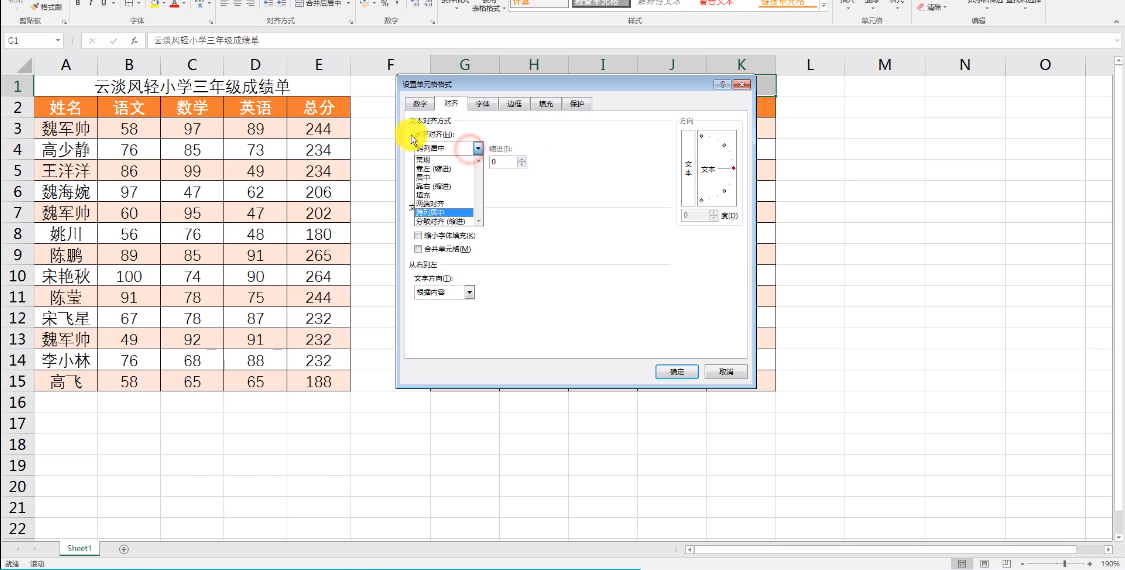This screenshot has height=570, width=1125.
Task: Open the alignment group dialog launcher
Action: (x=351, y=22)
